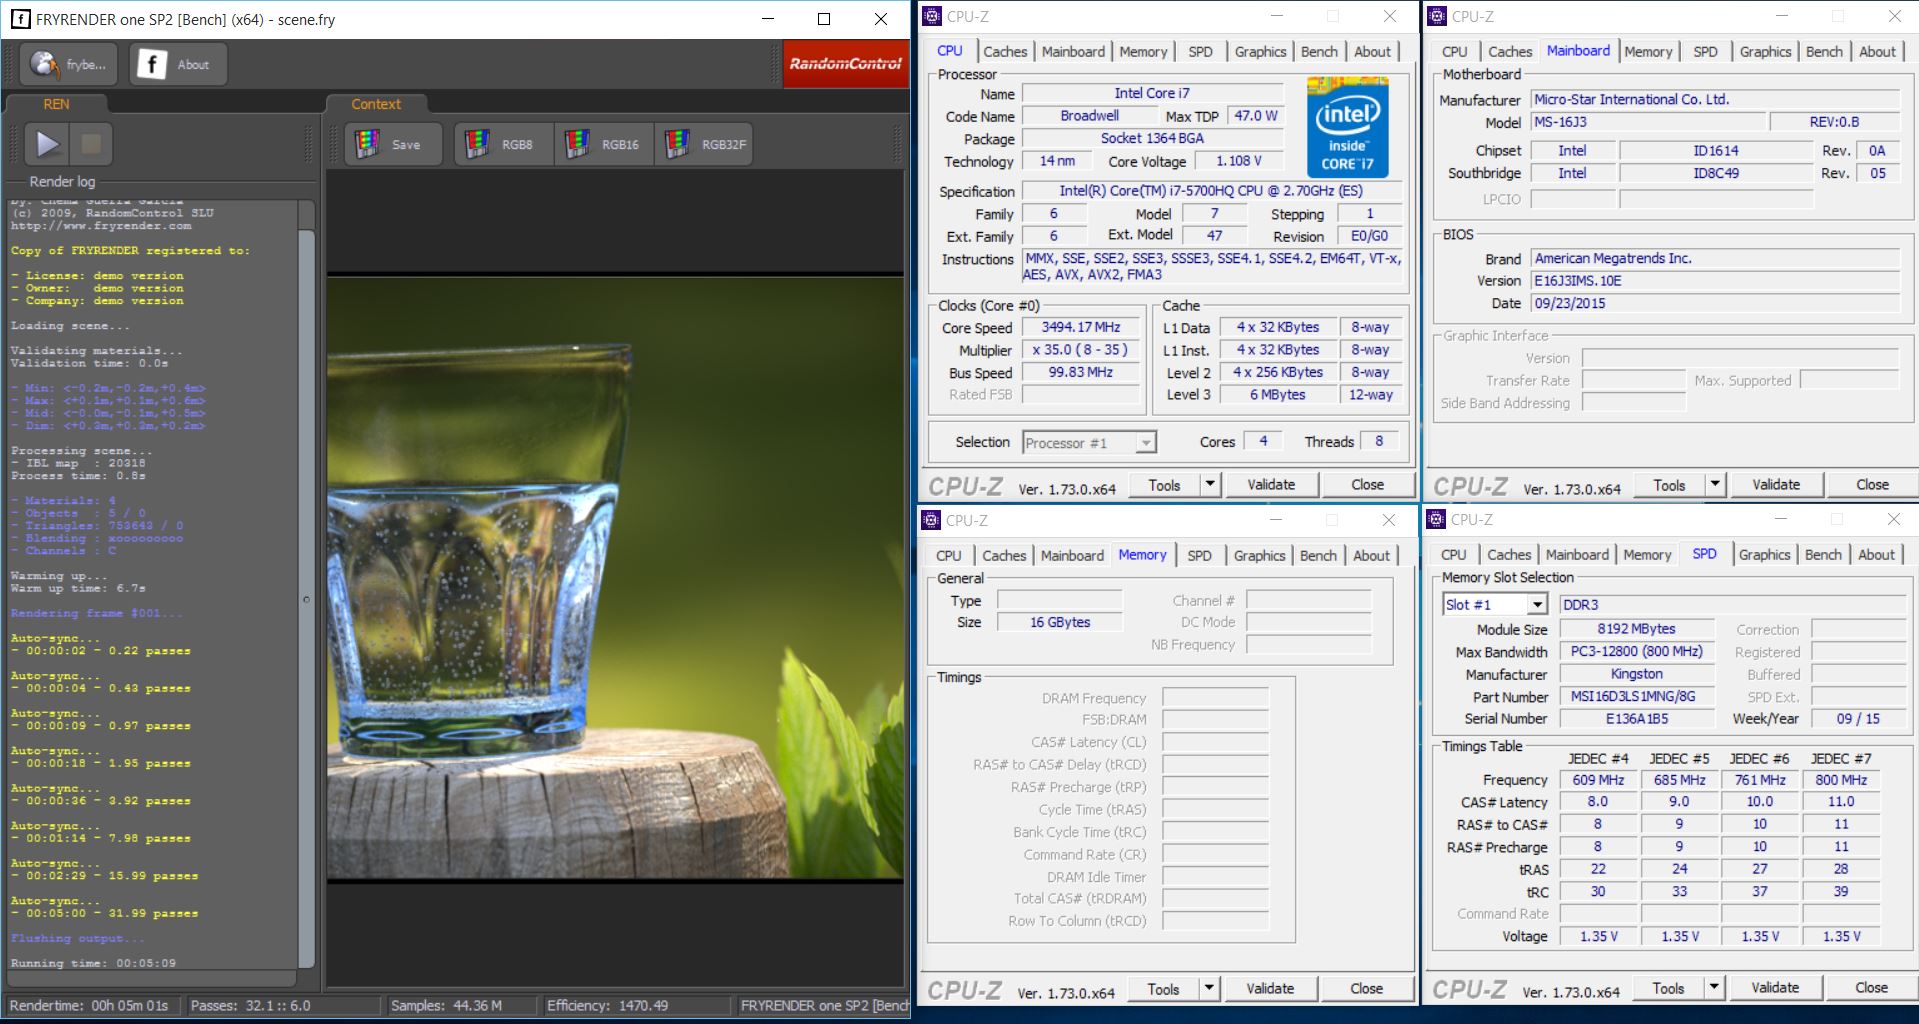Click the Multiplier x 35.0 field
Screen dimensions: 1919x1024
click(x=1082, y=350)
